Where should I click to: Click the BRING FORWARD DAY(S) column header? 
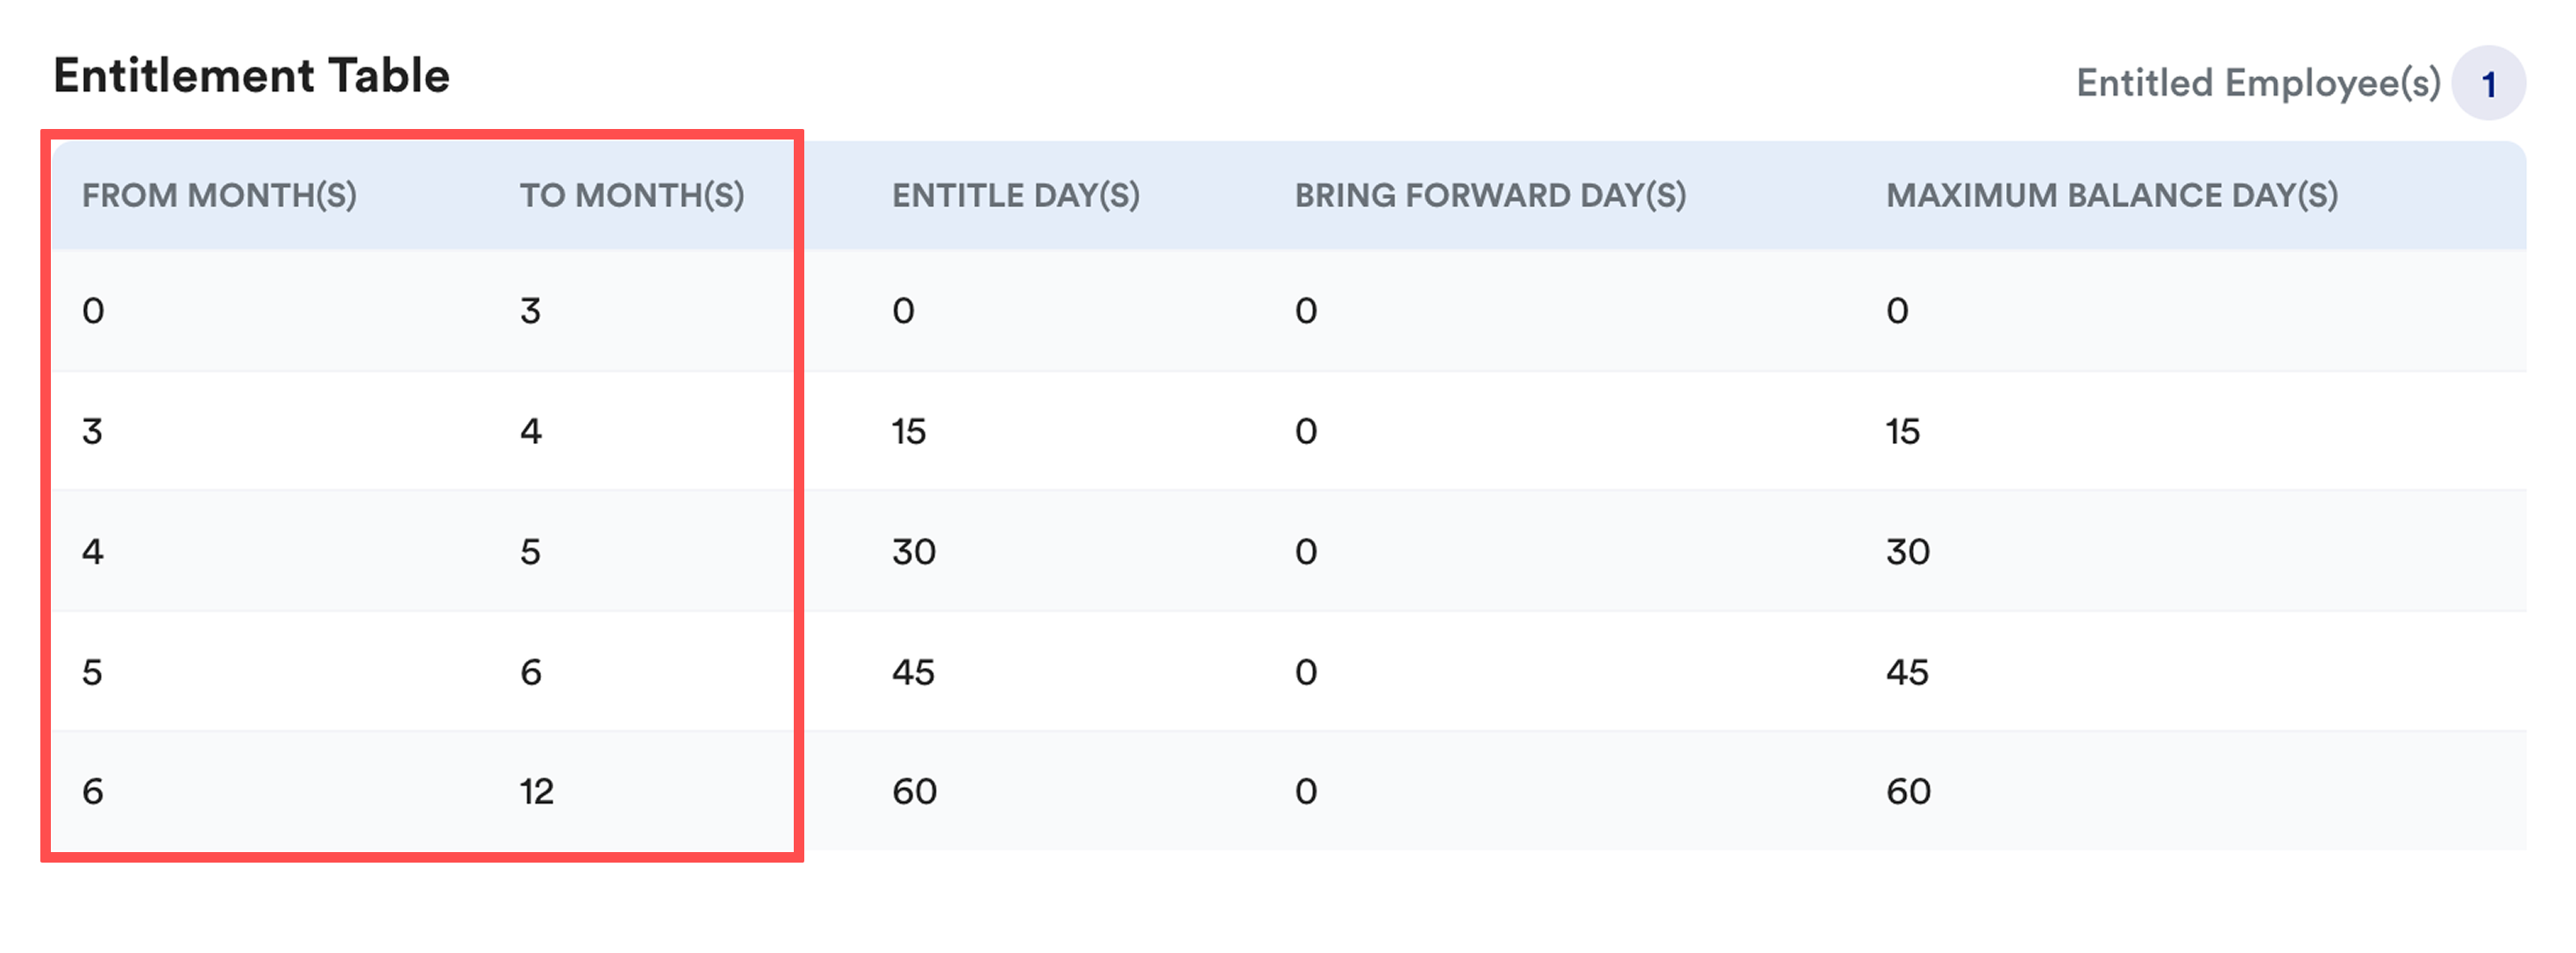(1490, 195)
